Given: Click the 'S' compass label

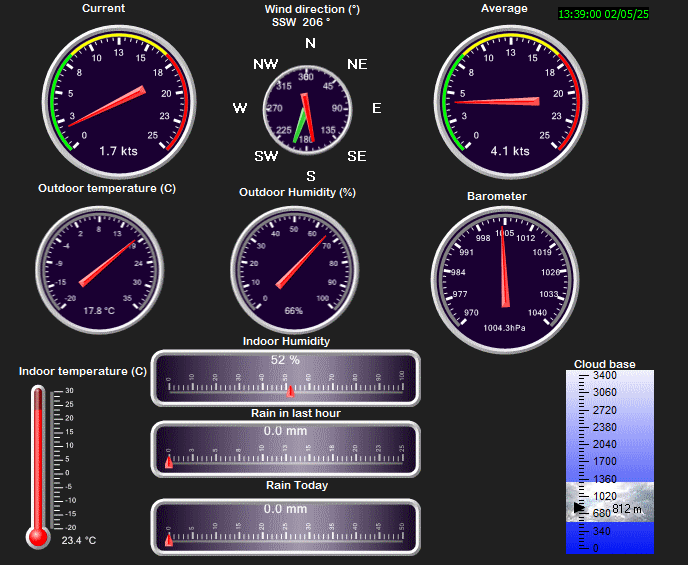Looking at the screenshot, I should [311, 176].
